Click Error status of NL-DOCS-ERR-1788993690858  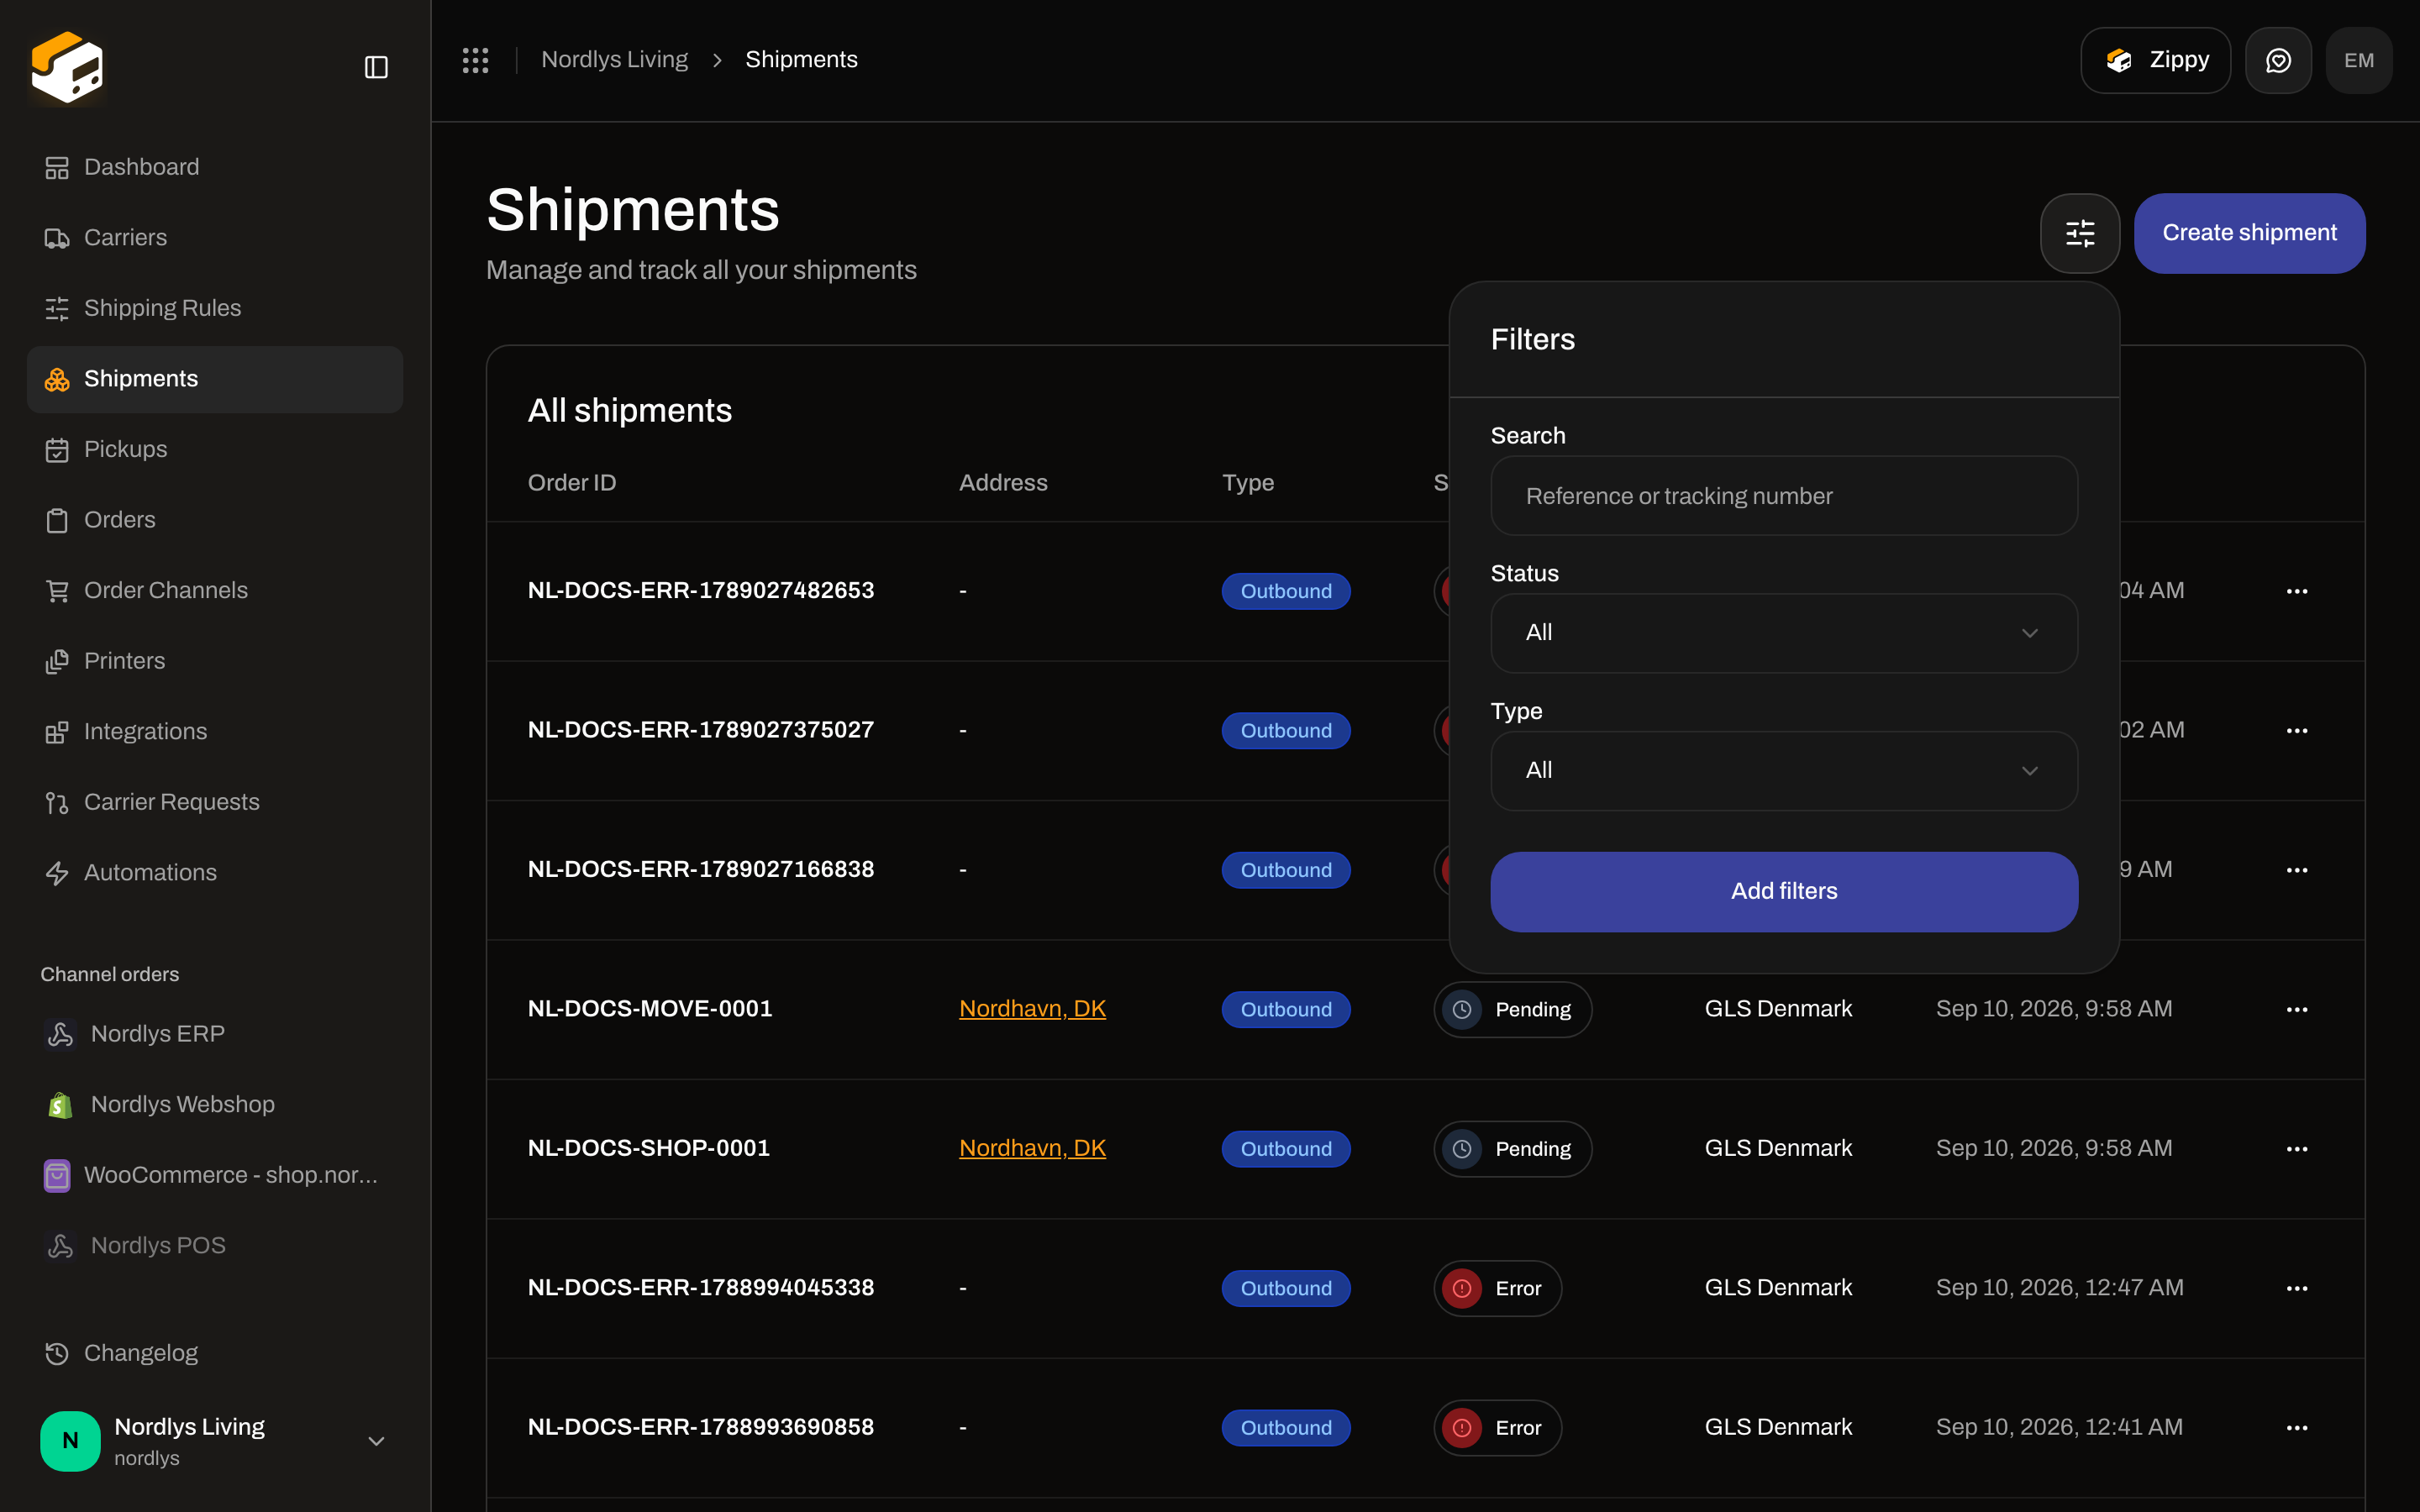[1497, 1428]
